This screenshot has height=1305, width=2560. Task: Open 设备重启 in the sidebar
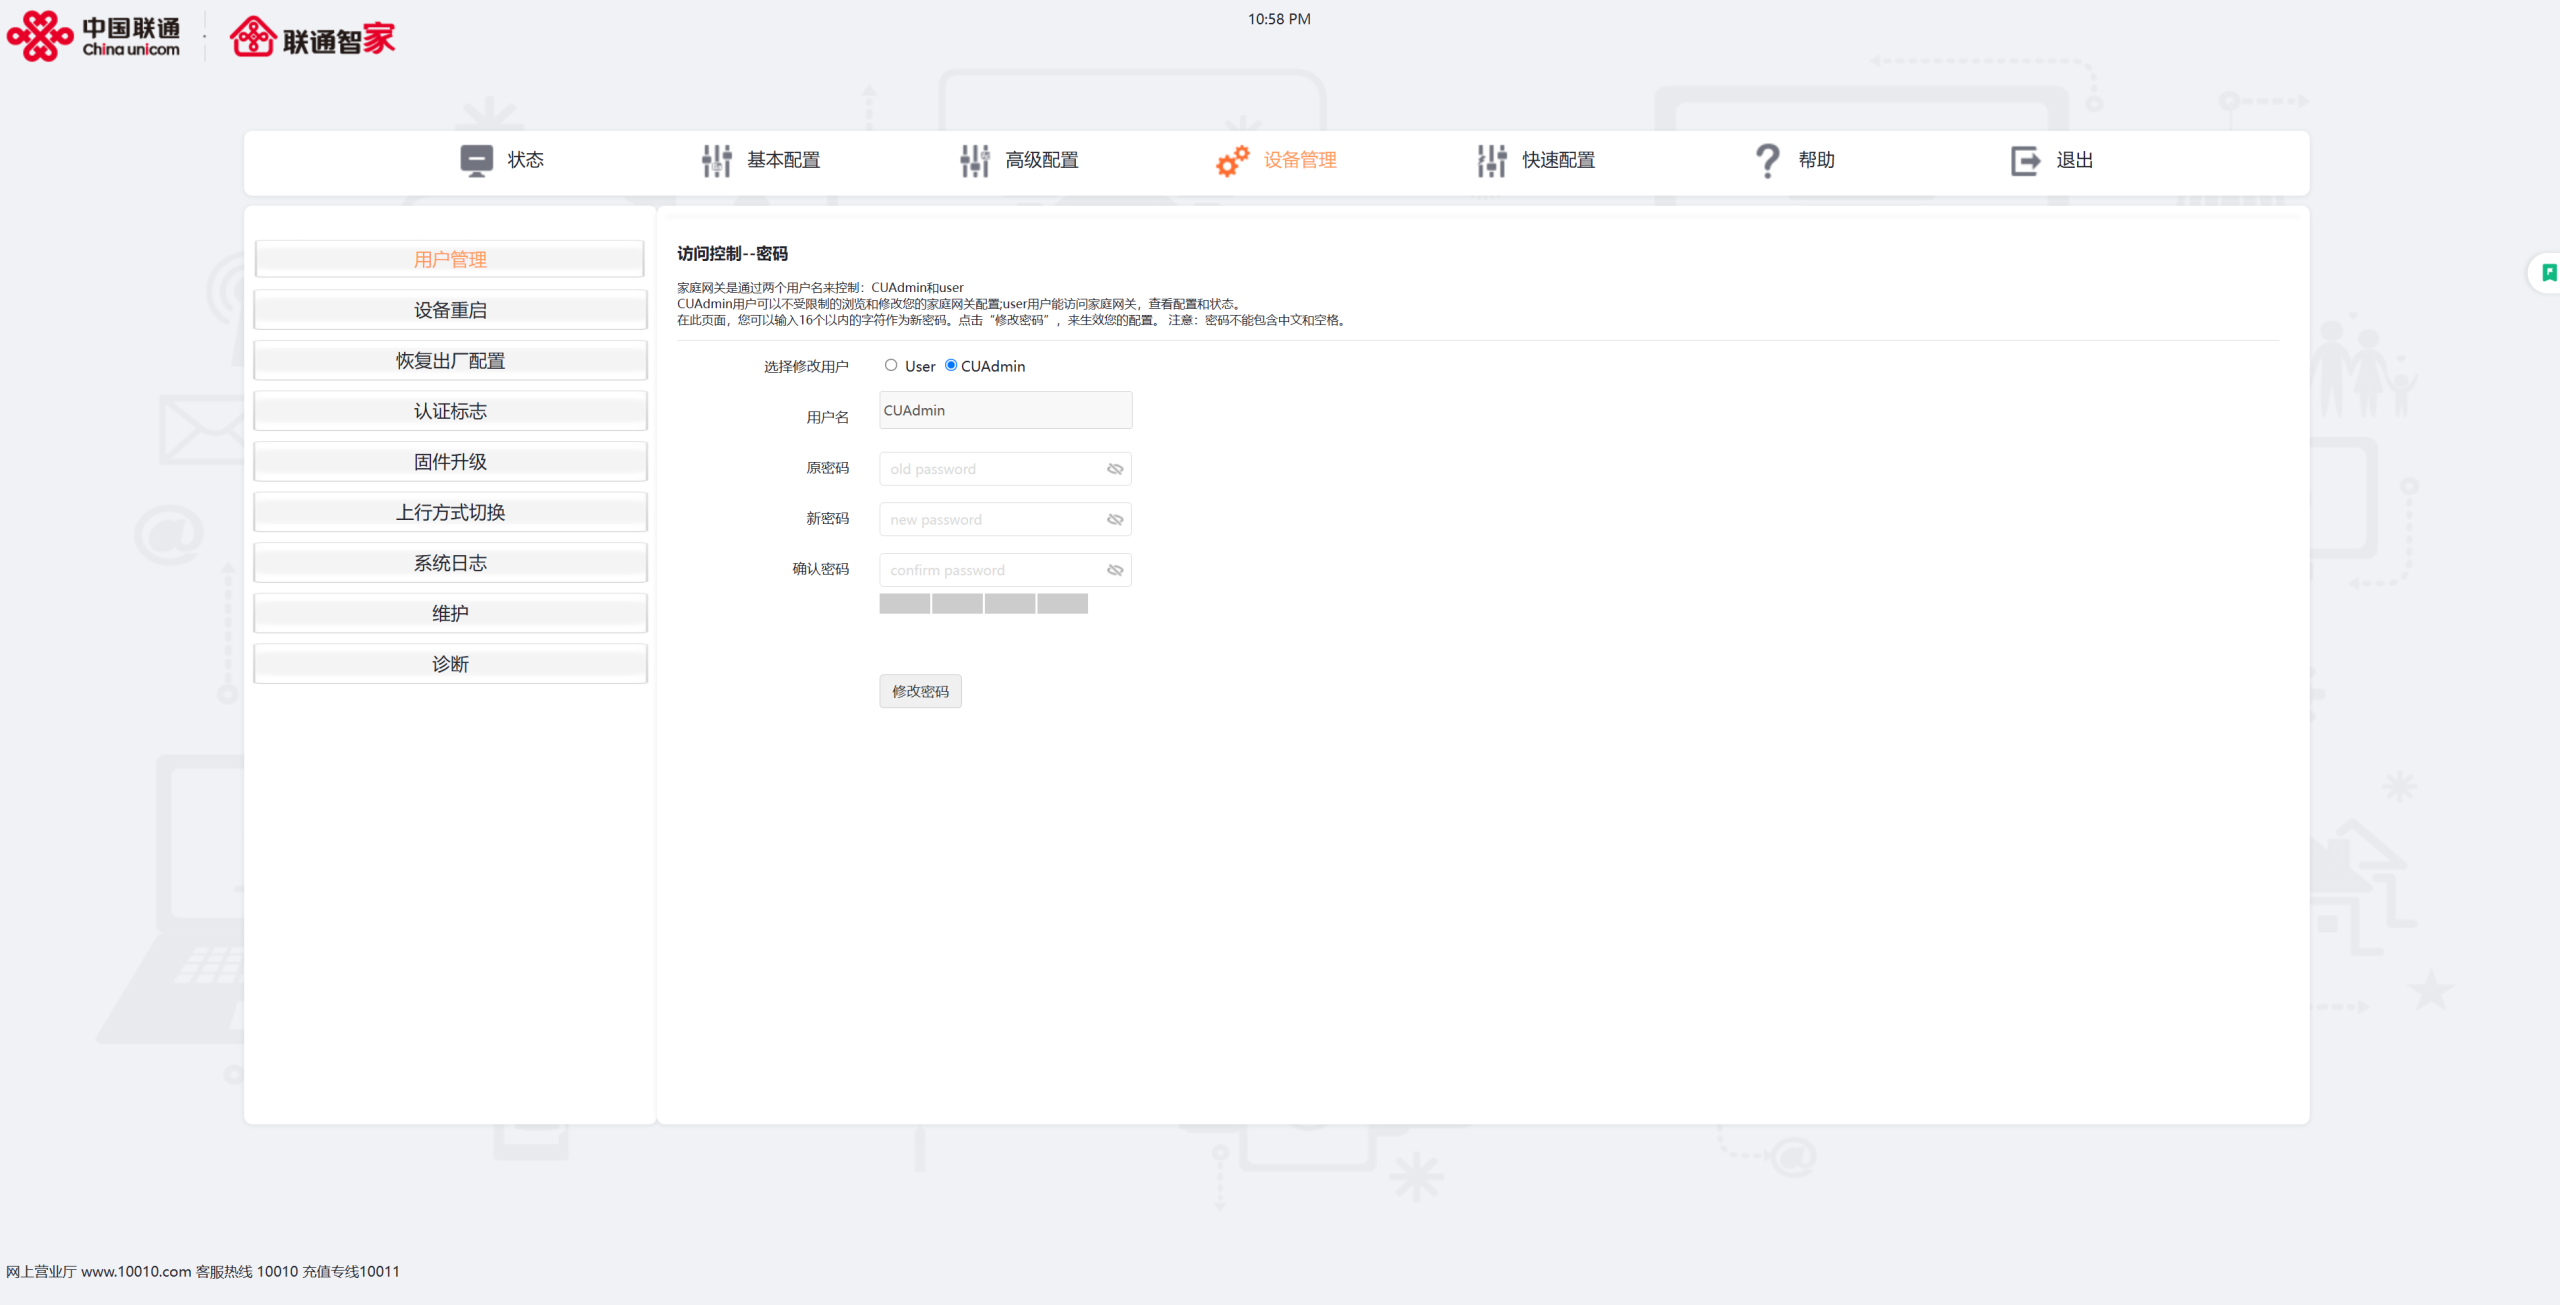point(450,310)
